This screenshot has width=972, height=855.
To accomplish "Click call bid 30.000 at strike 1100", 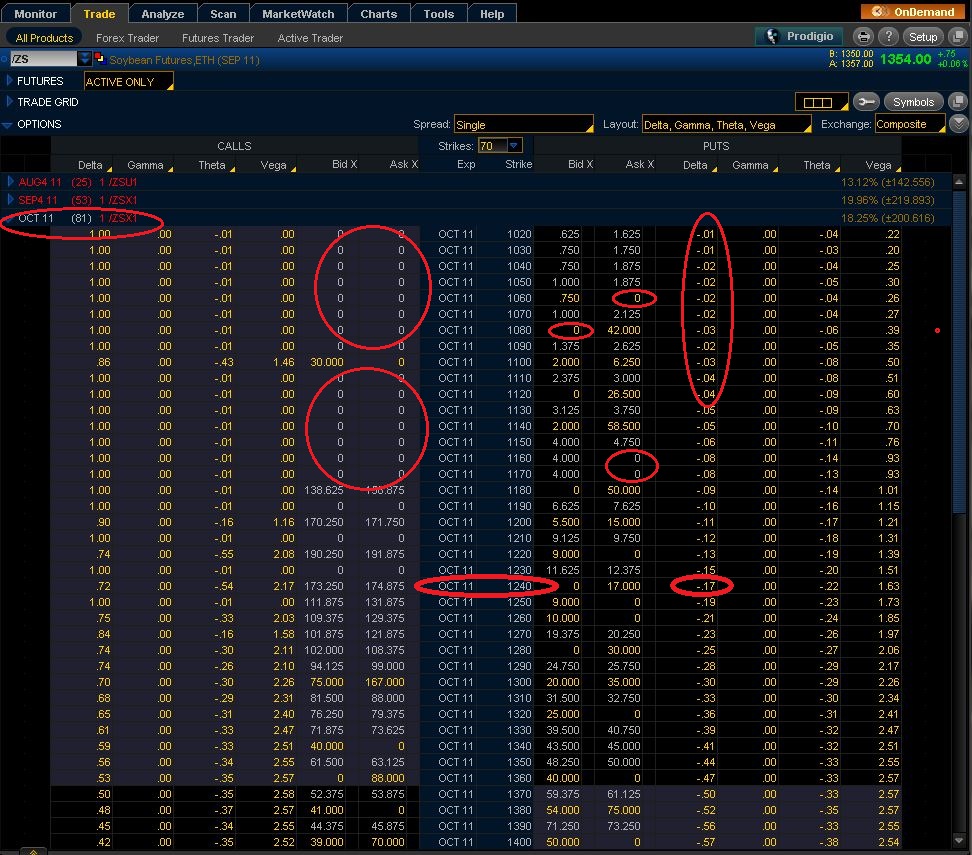I will click(326, 362).
